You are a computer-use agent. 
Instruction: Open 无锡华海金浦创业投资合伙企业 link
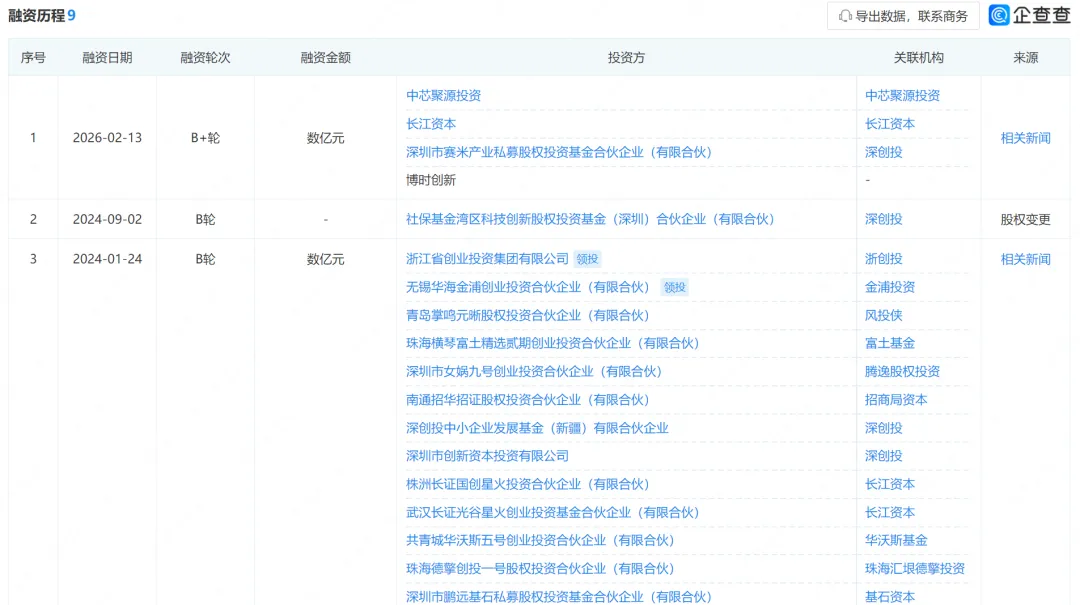coord(527,287)
